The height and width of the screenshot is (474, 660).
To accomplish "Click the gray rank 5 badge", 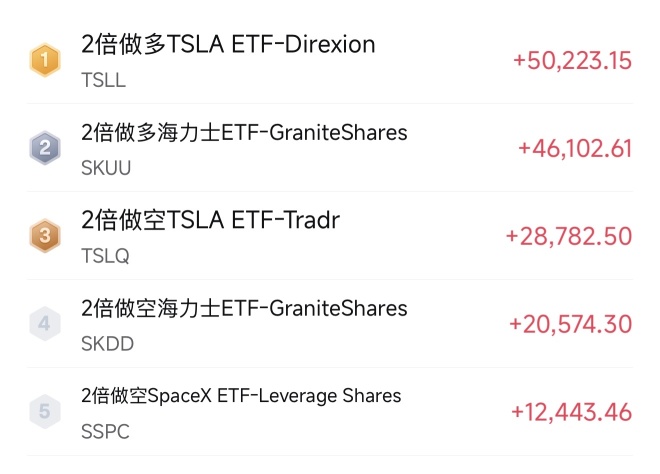I will pos(45,412).
